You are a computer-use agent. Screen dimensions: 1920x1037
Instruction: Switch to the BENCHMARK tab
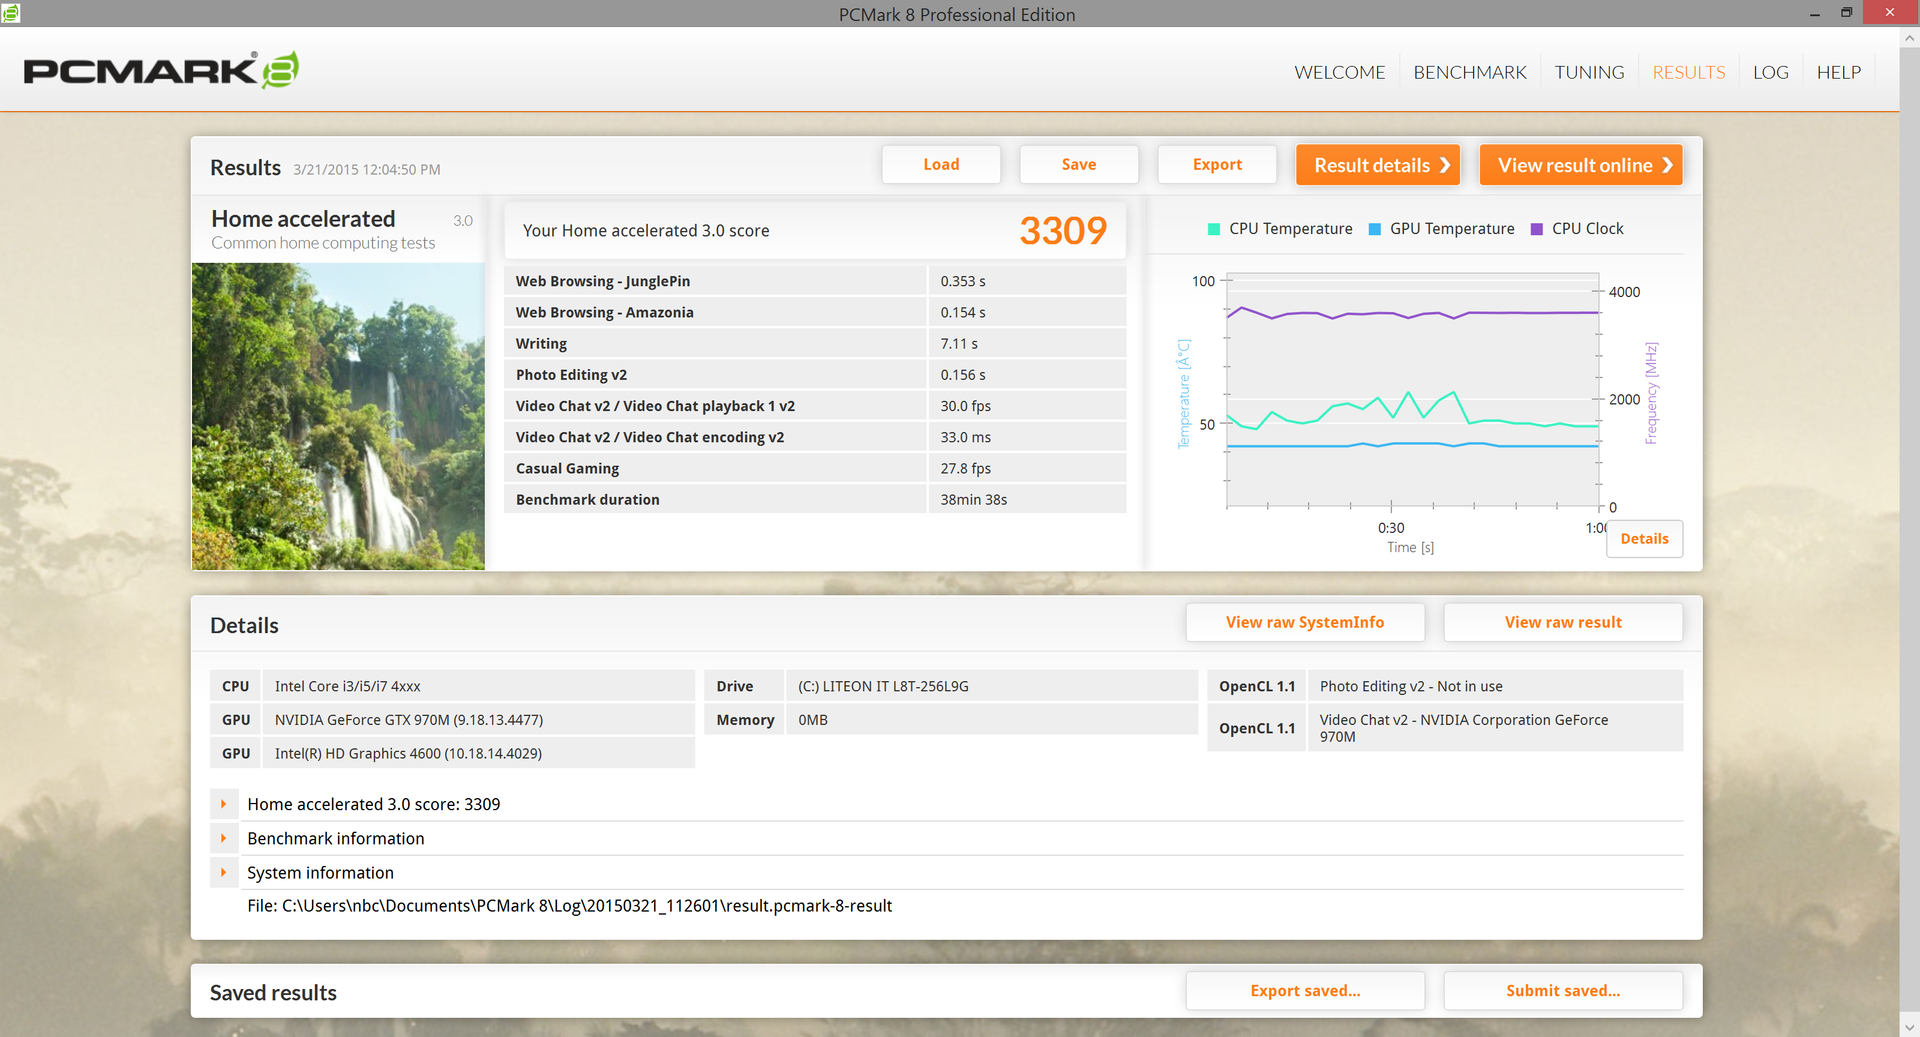click(1469, 72)
